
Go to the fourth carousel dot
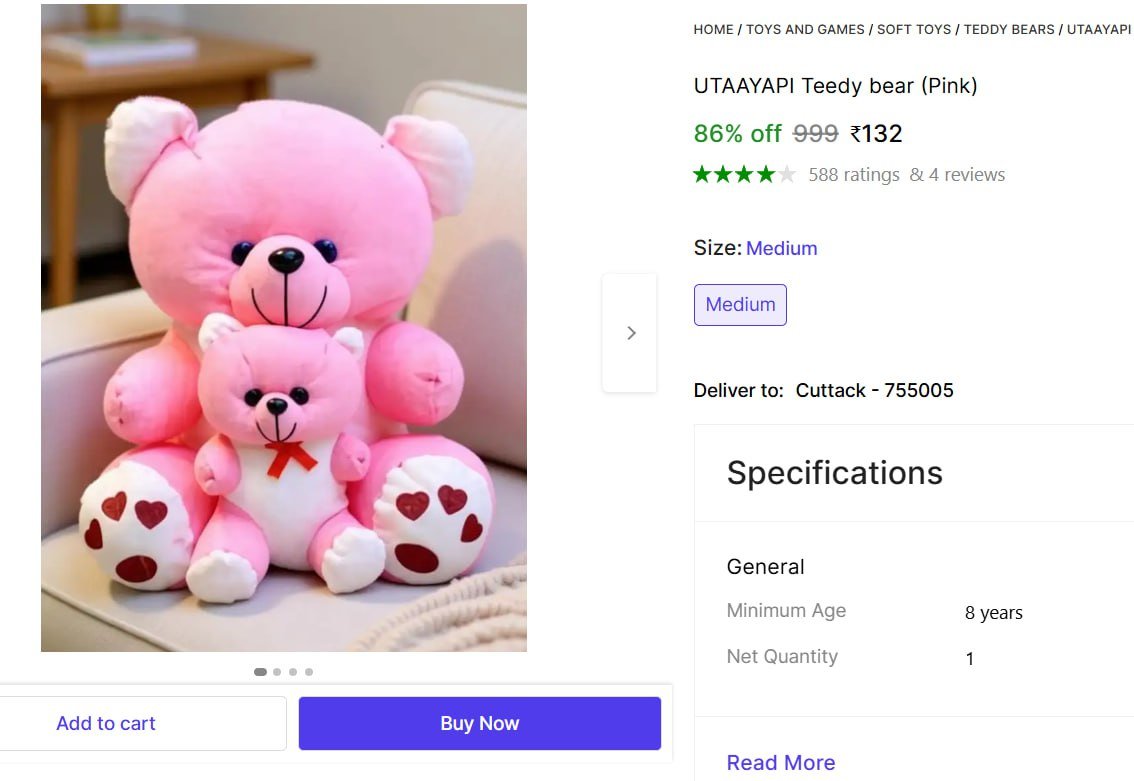click(309, 672)
